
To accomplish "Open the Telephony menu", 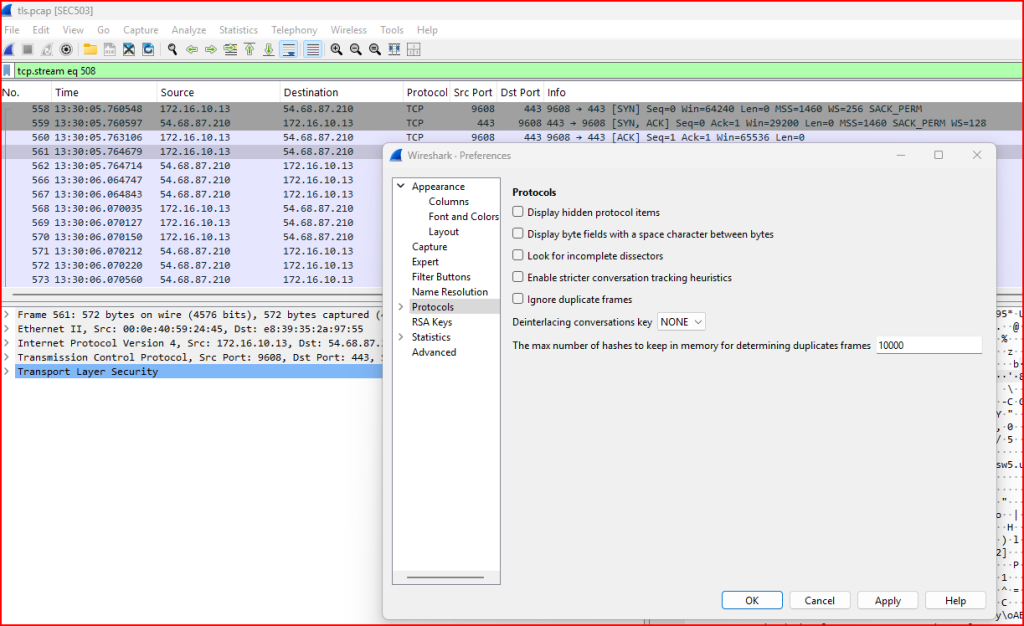I will [x=294, y=30].
